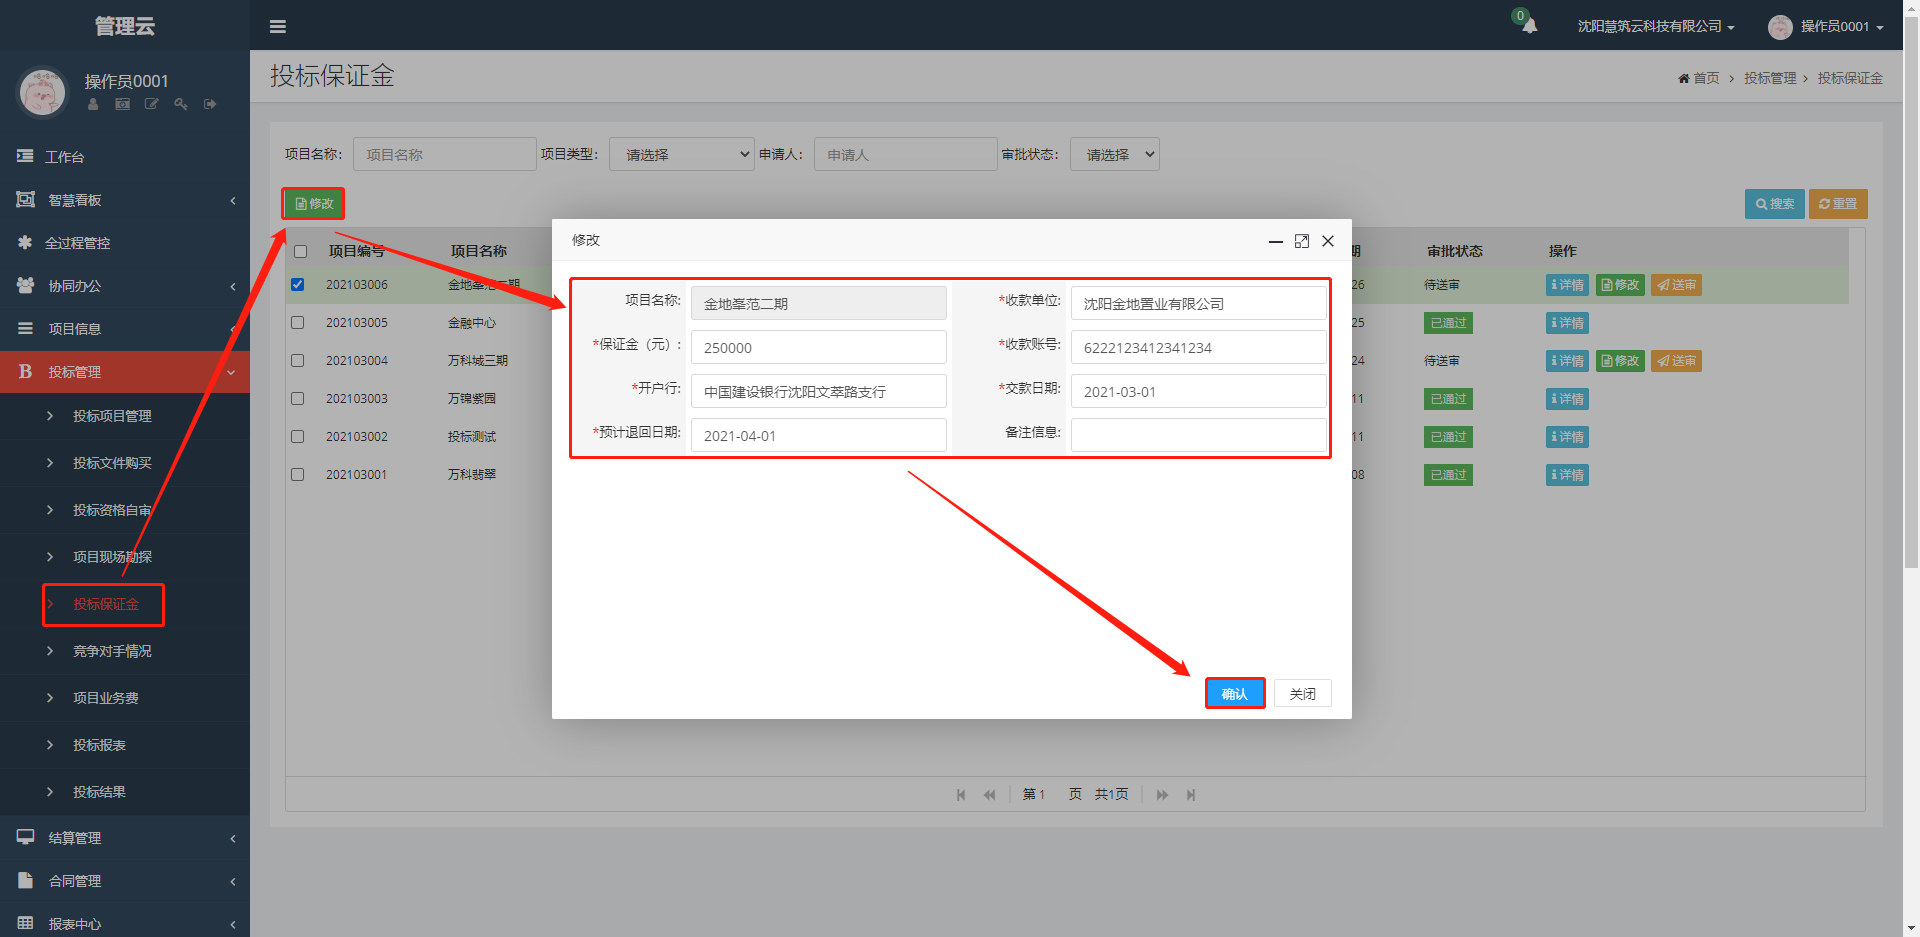This screenshot has height=937, width=1920.
Task: Expand the 结算管理 sidebar menu
Action: [x=125, y=838]
